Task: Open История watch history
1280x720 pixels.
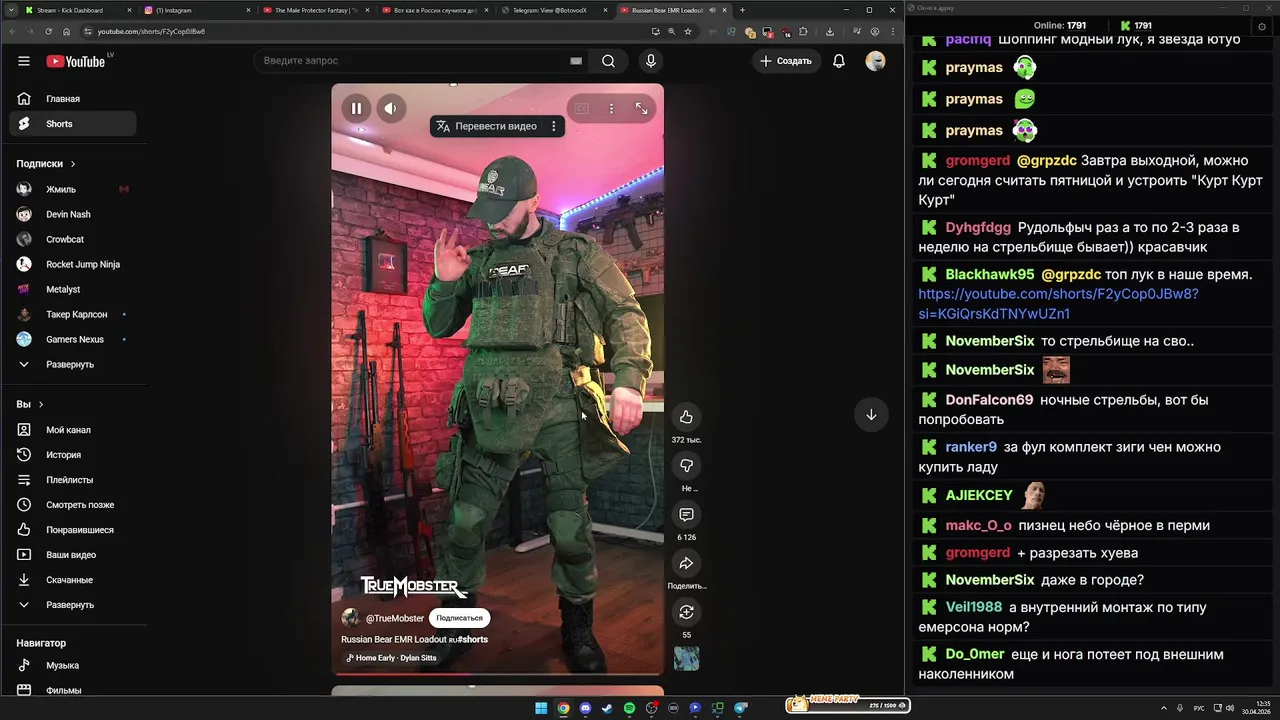Action: pyautogui.click(x=72, y=455)
